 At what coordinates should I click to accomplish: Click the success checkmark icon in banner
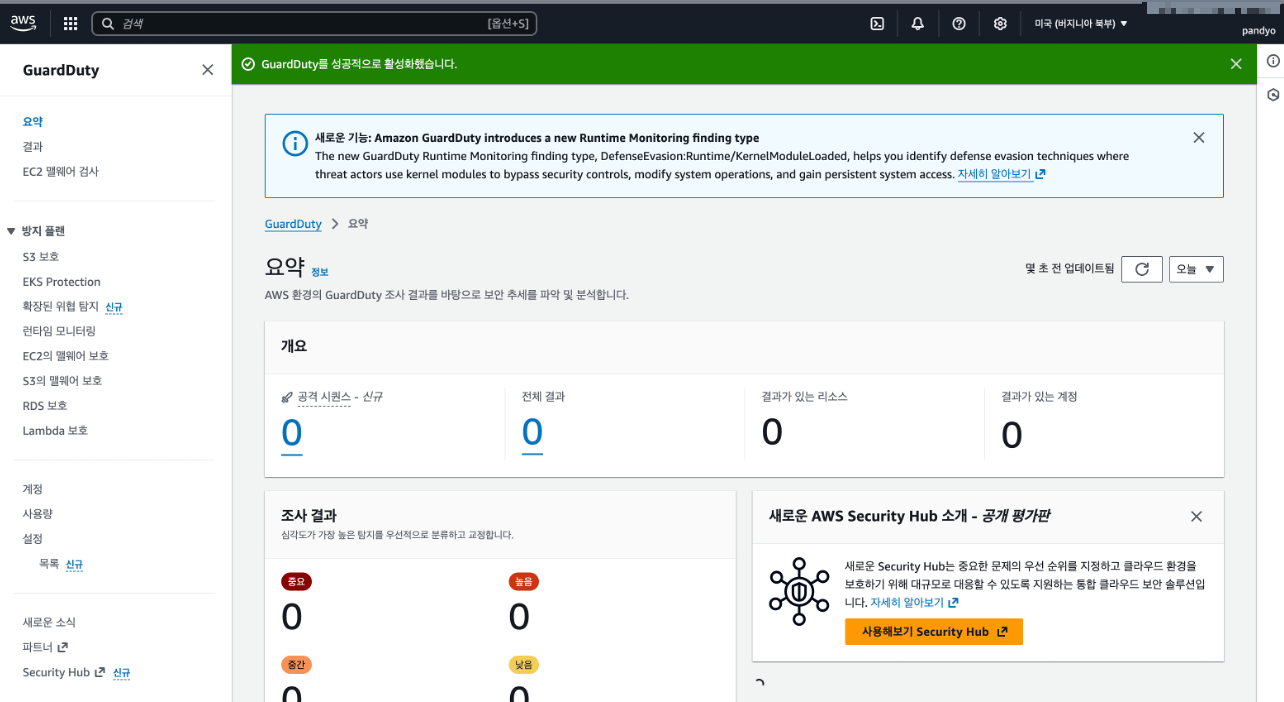248,64
